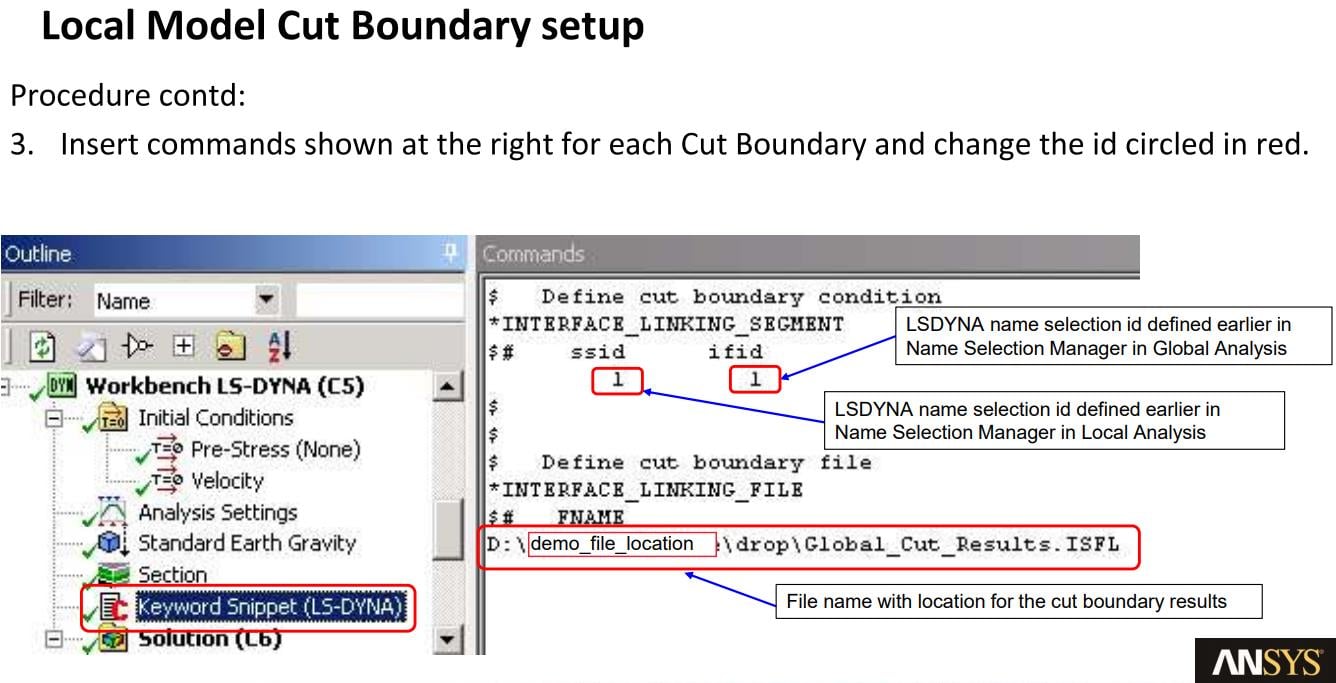1336x683 pixels.
Task: Click the Section layered icon
Action: [113, 576]
